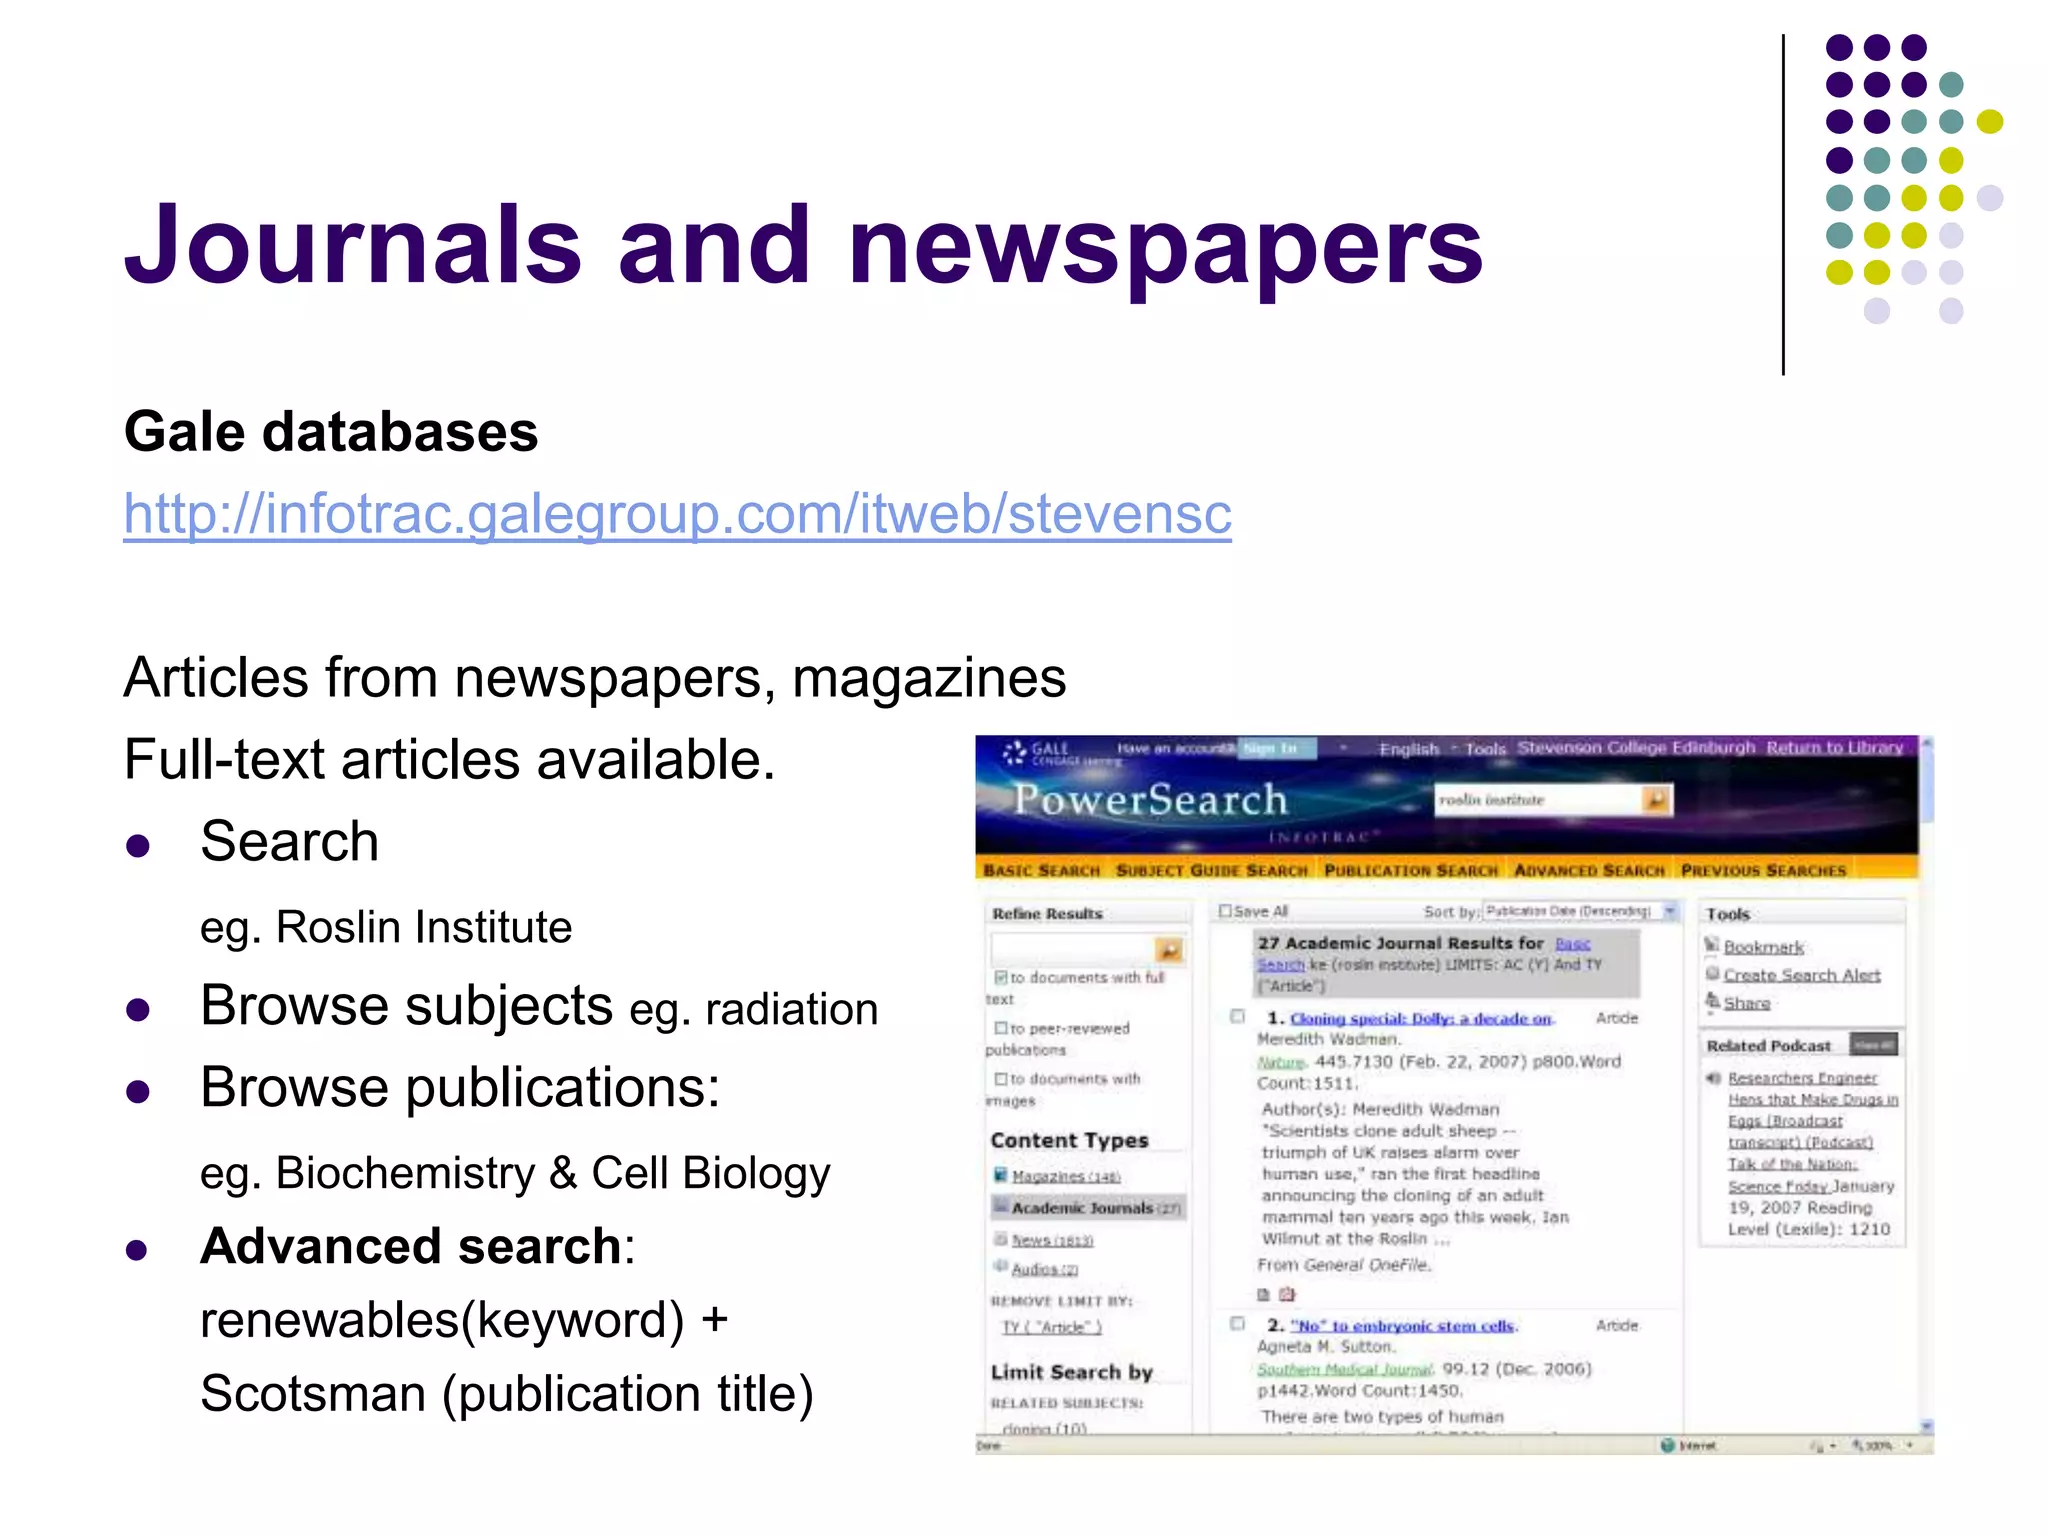Check the Save All checkbox
This screenshot has width=2048, height=1536.
pyautogui.click(x=1225, y=911)
